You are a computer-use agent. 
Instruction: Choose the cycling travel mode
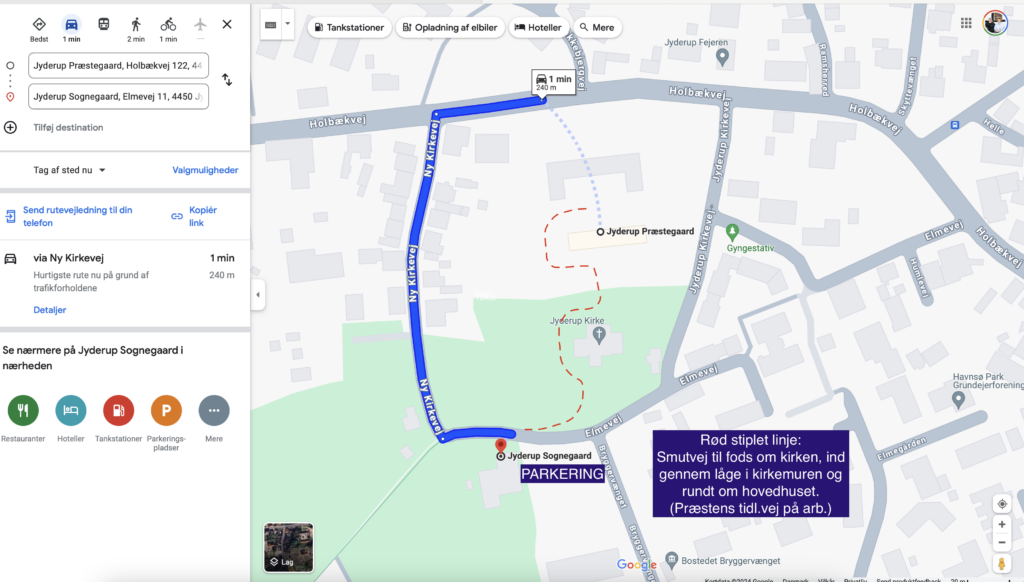[x=168, y=25]
